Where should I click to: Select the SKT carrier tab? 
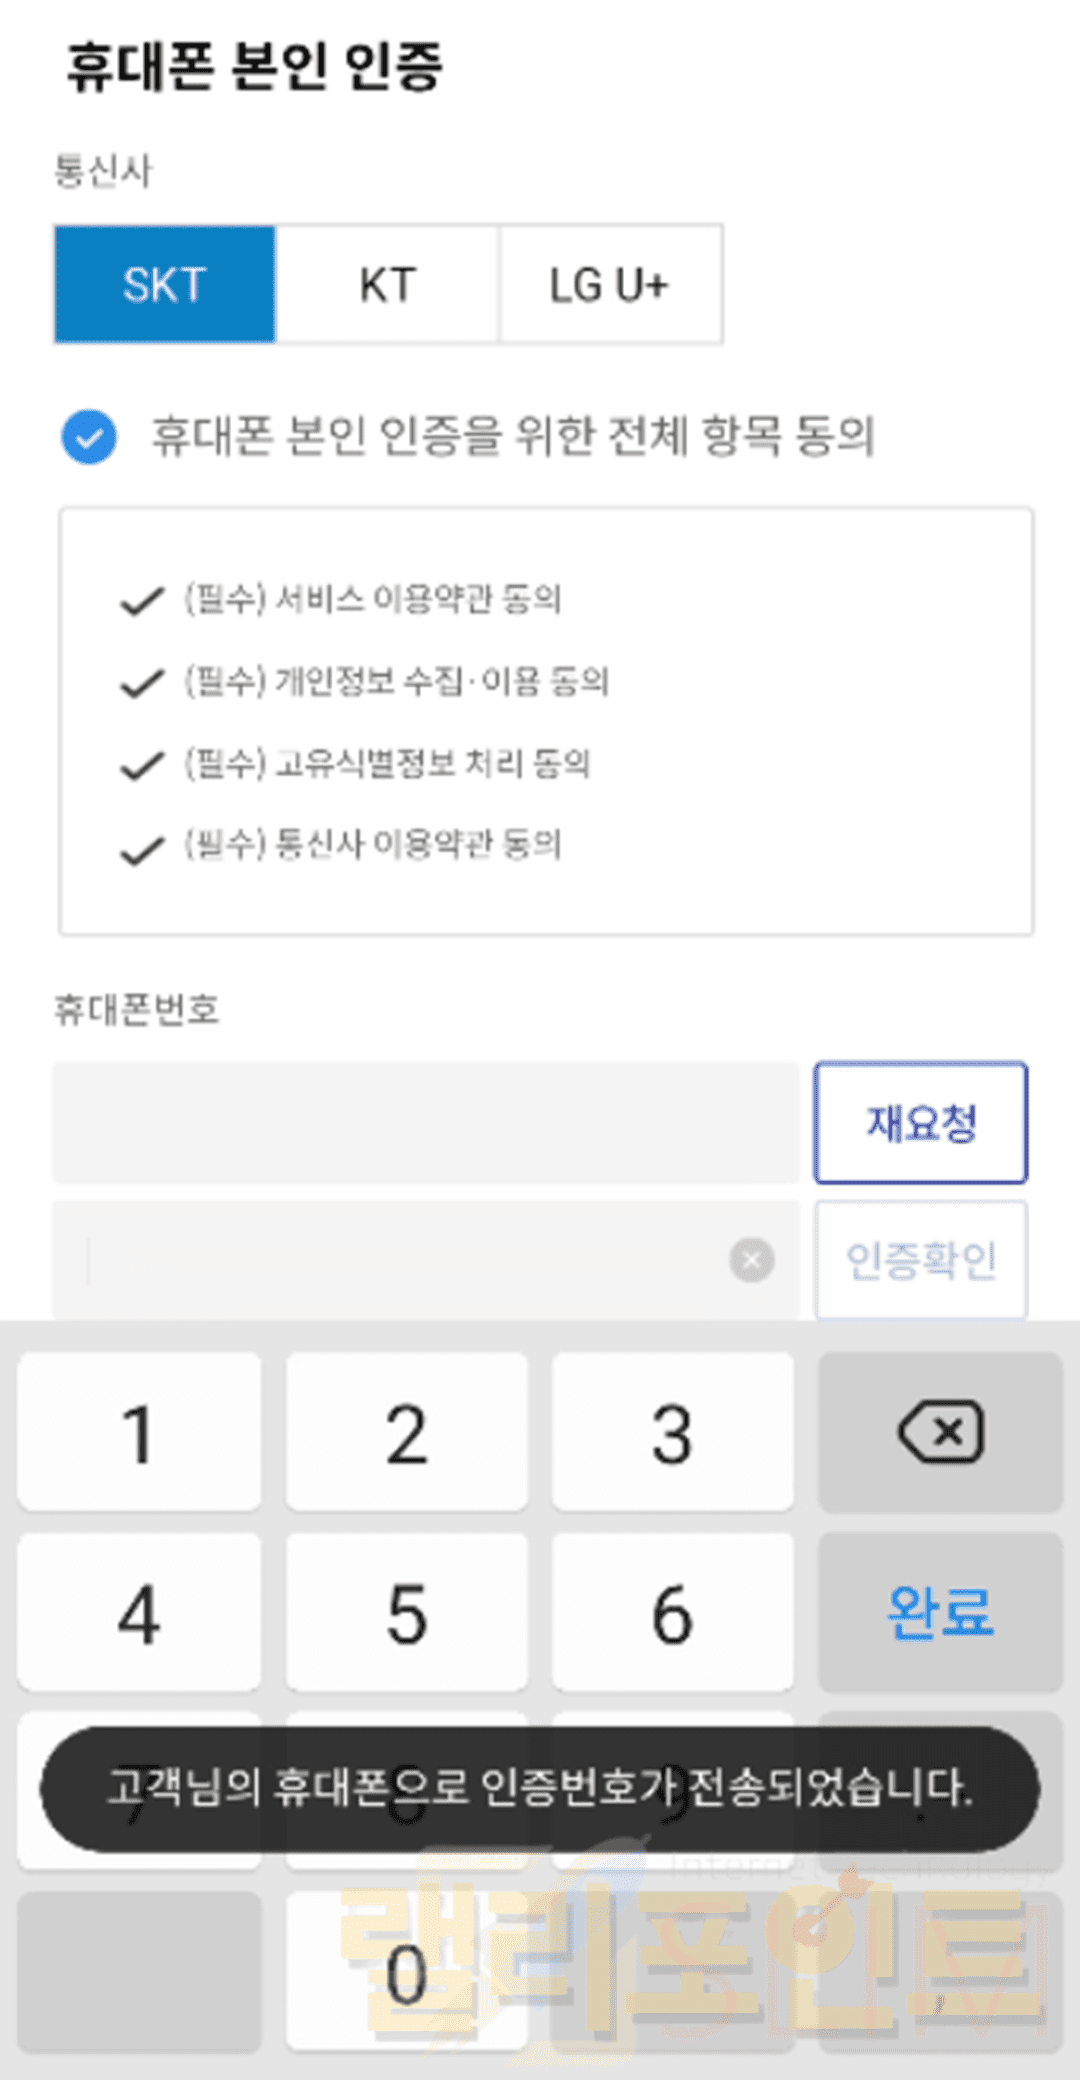pyautogui.click(x=165, y=285)
